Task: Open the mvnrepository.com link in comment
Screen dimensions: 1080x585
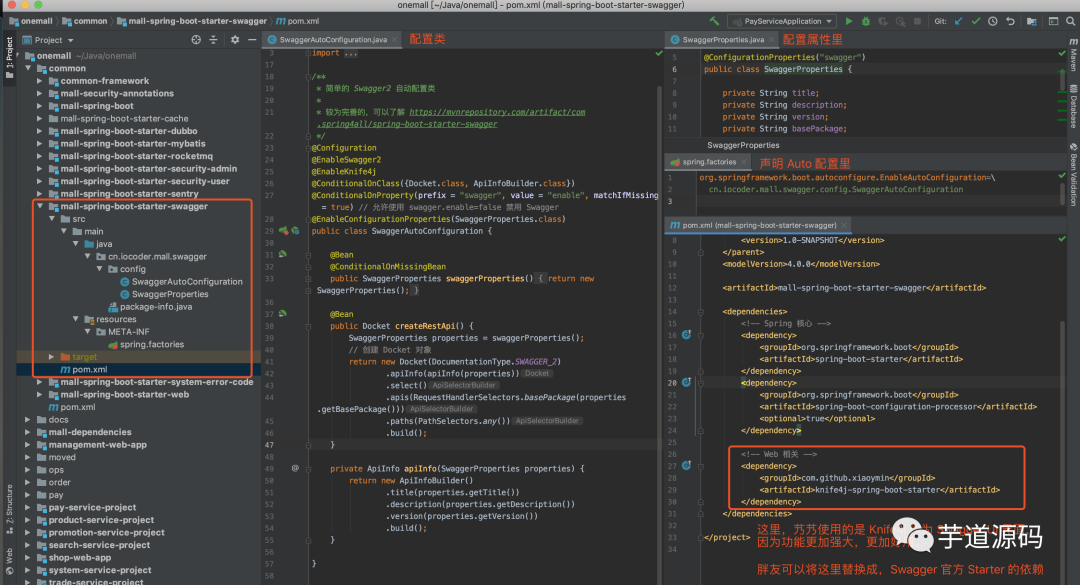Action: [x=497, y=112]
